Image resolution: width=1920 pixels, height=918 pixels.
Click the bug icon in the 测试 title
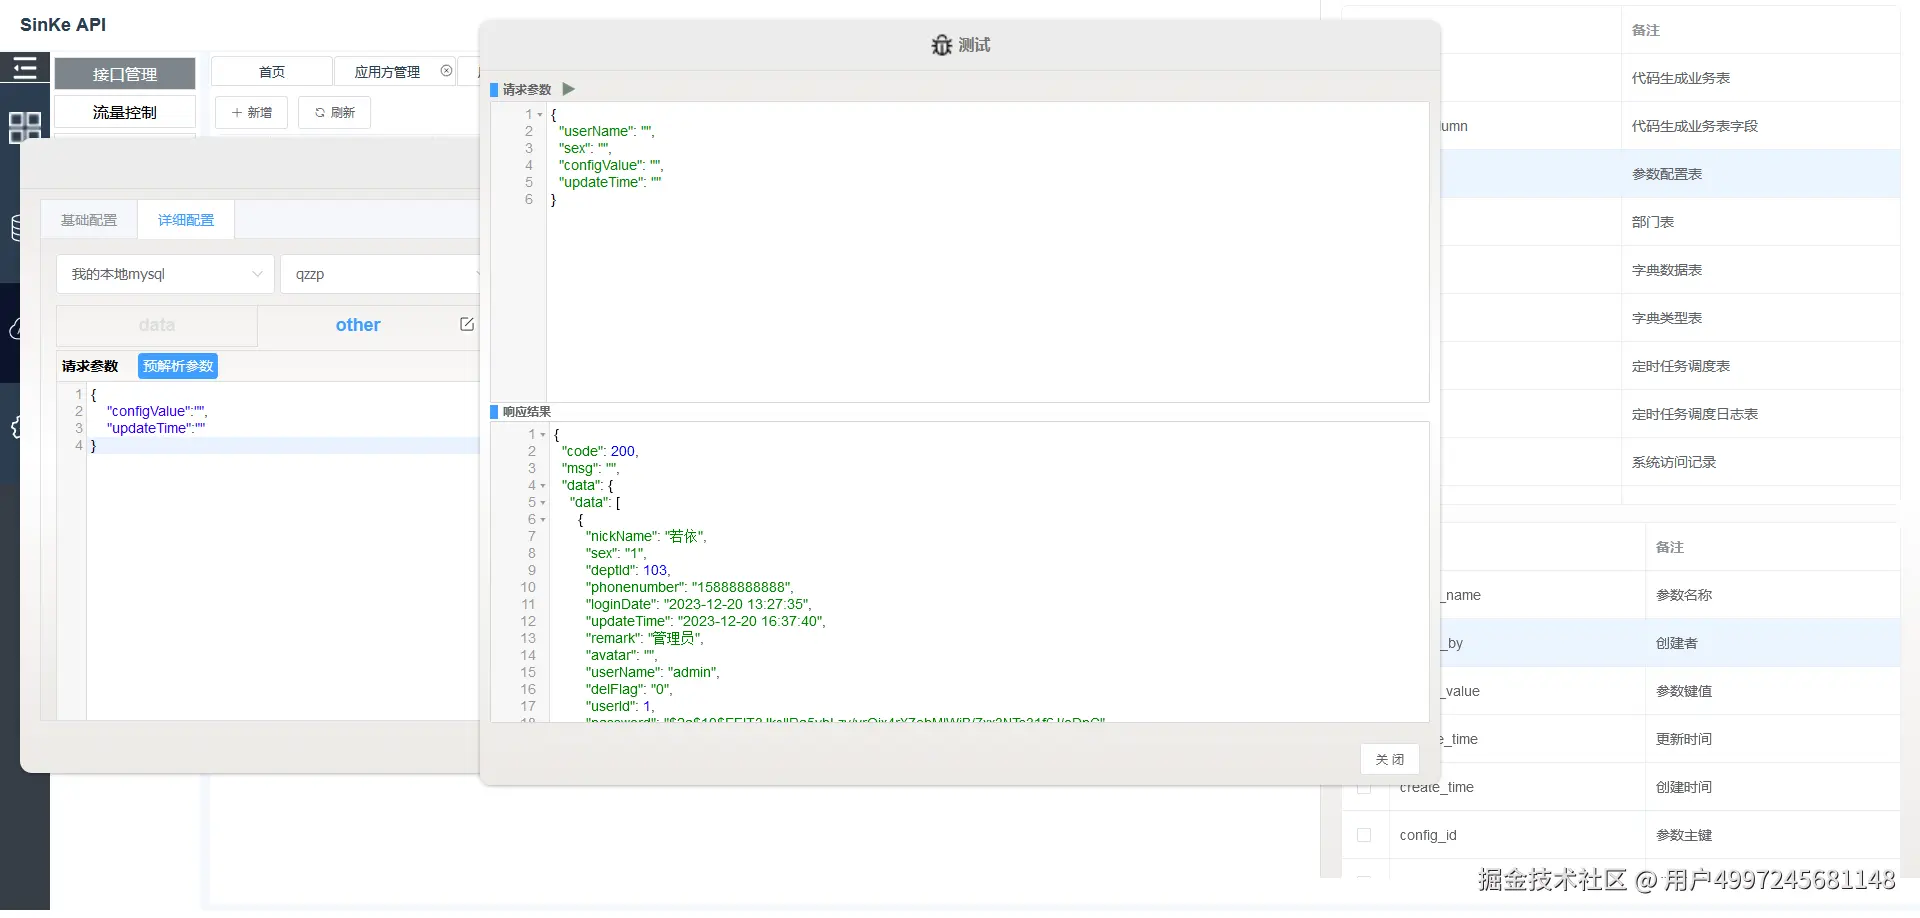[941, 45]
